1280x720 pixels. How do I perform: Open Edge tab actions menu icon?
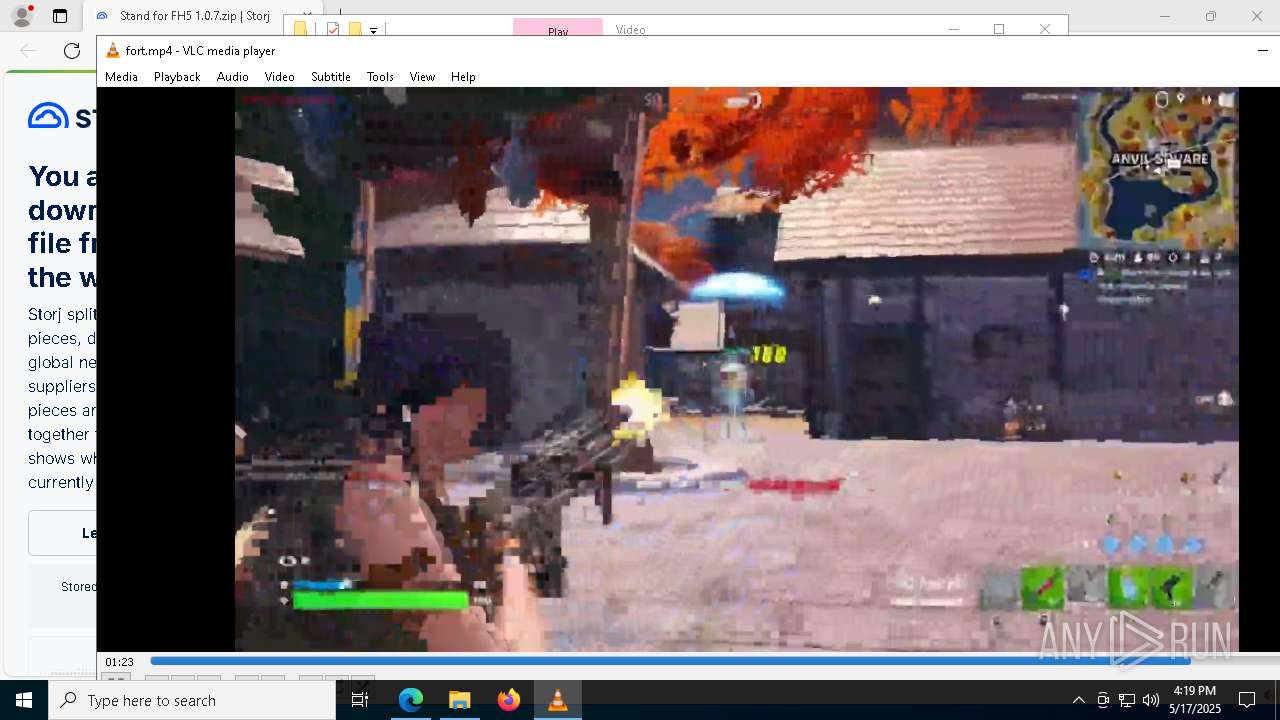pos(60,16)
